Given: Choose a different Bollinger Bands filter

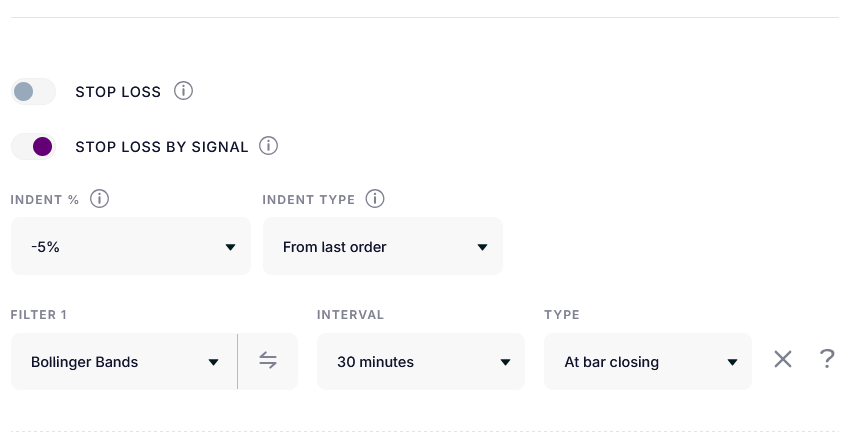Looking at the screenshot, I should coord(124,362).
